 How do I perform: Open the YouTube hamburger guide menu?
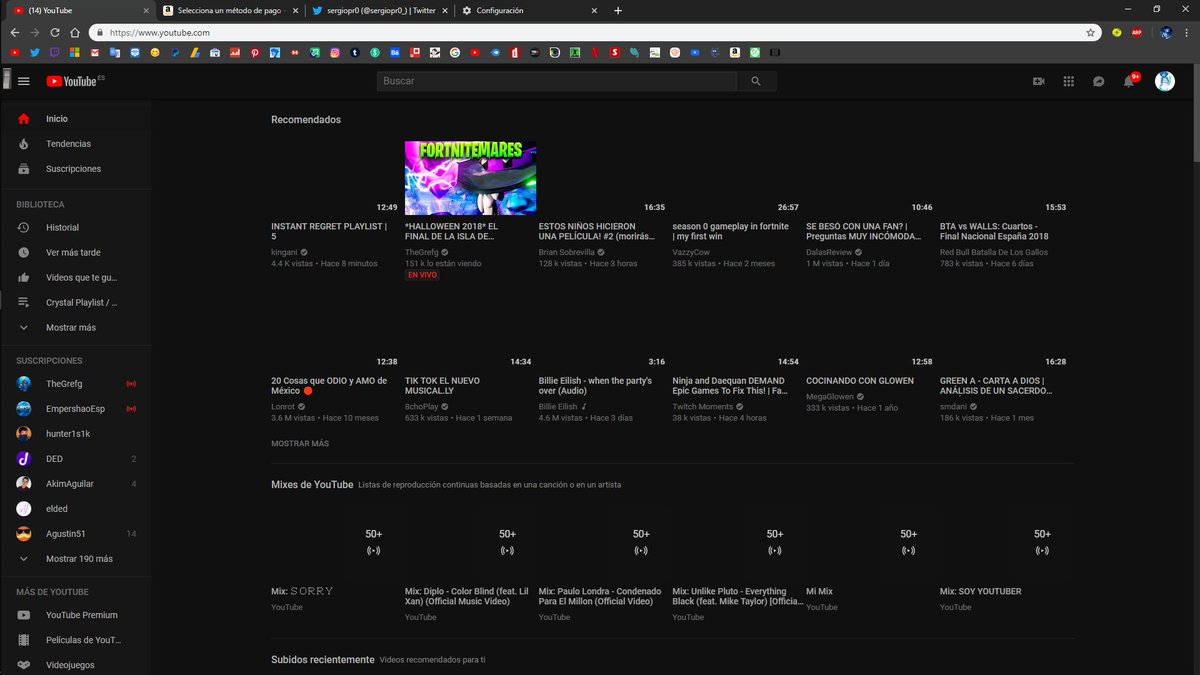click(24, 81)
